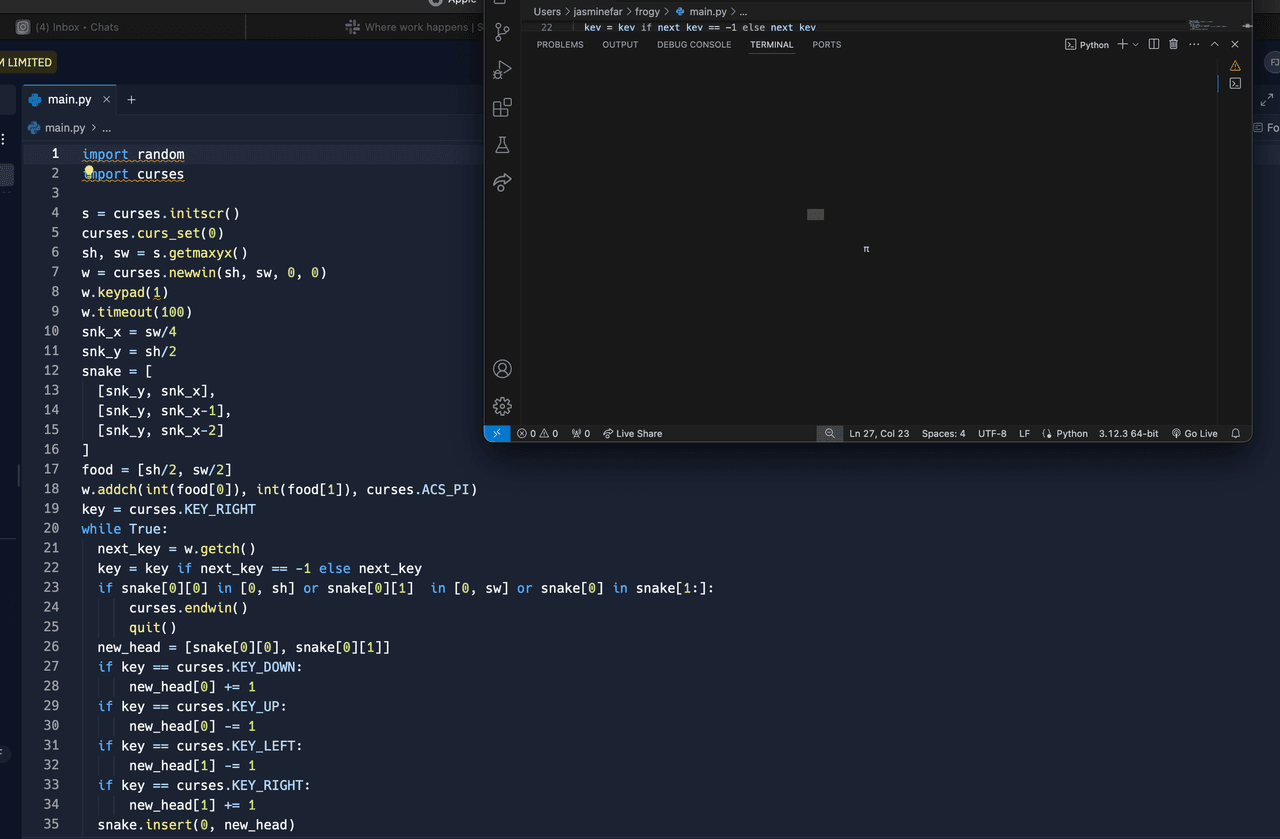Open the Manage settings gear
Viewport: 1280px width, 839px height.
(502, 406)
